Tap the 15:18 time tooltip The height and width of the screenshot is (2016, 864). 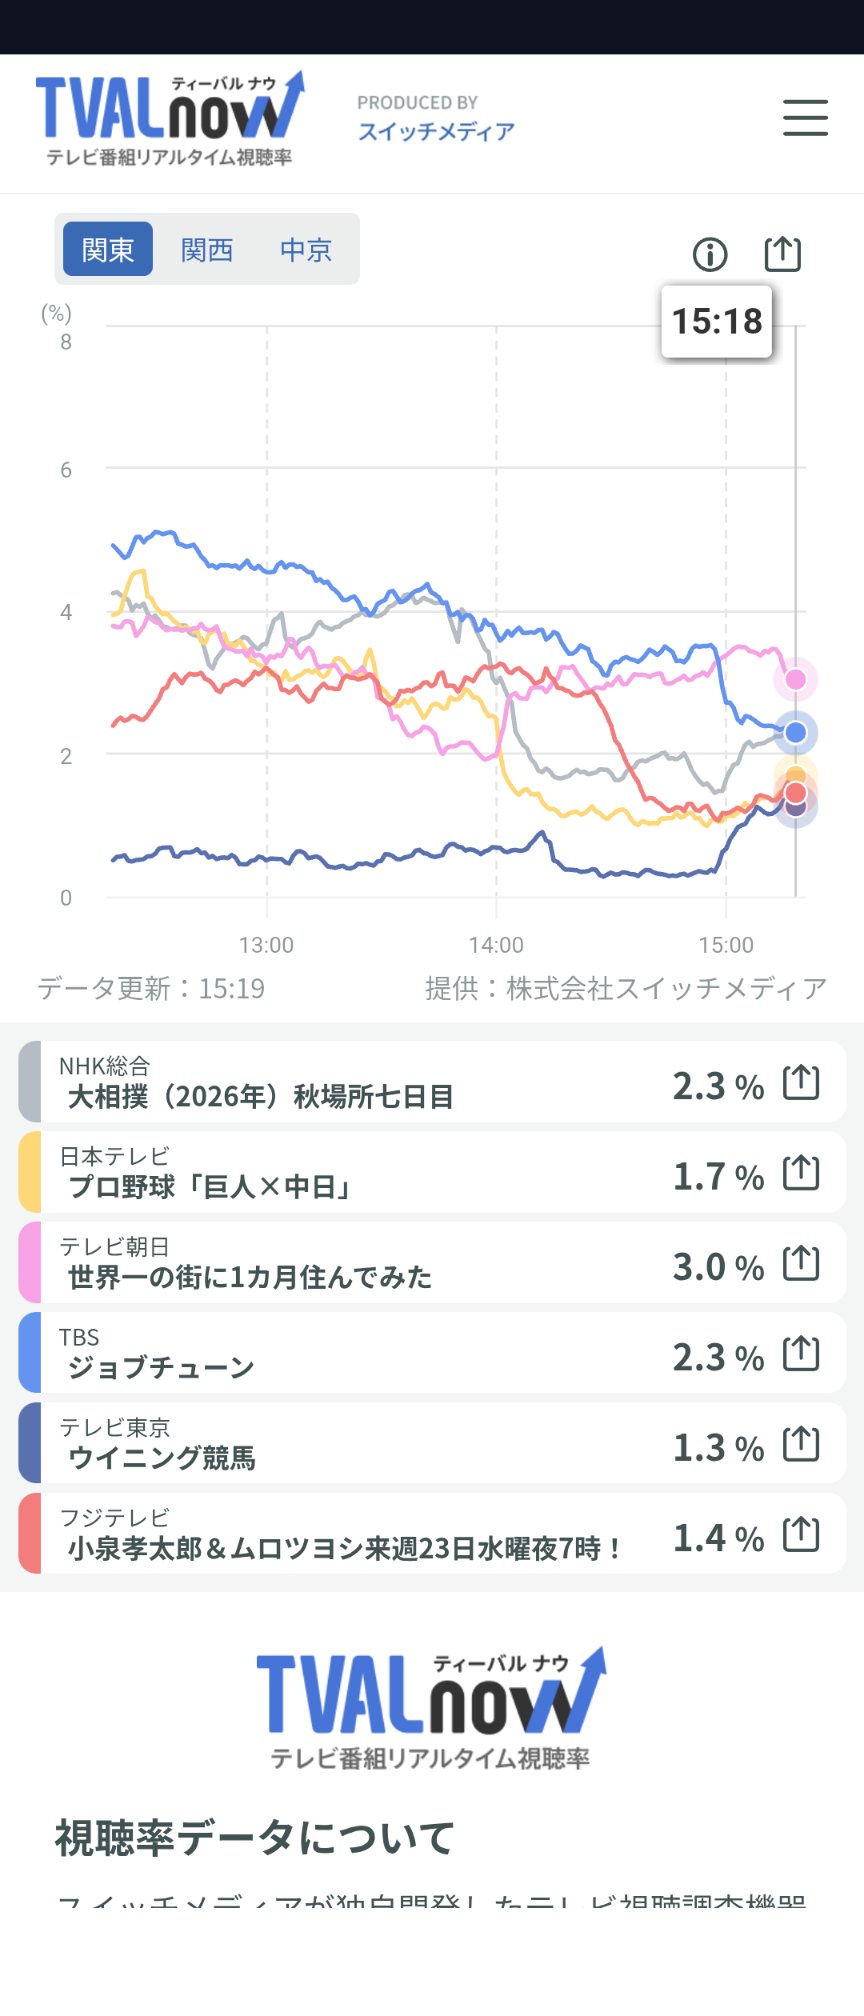coord(717,322)
